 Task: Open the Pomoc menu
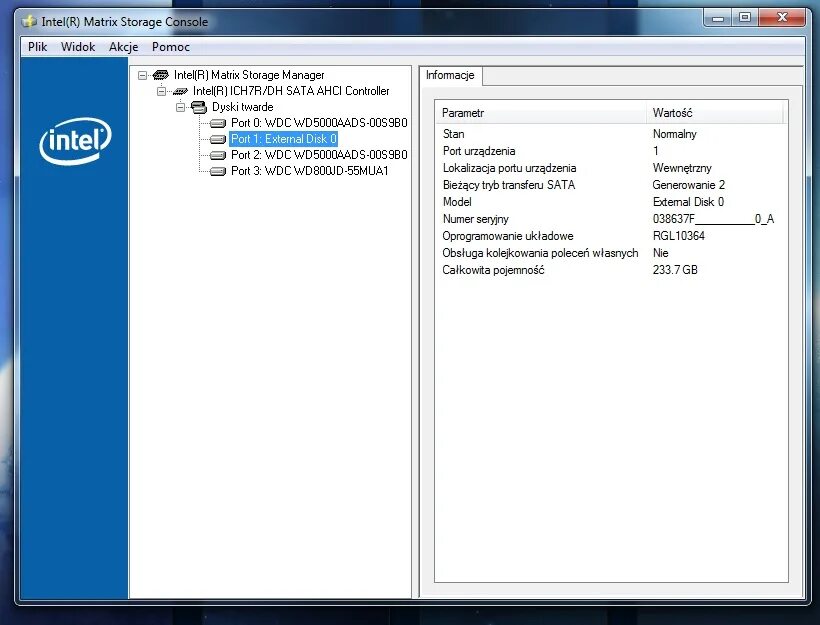pyautogui.click(x=170, y=47)
